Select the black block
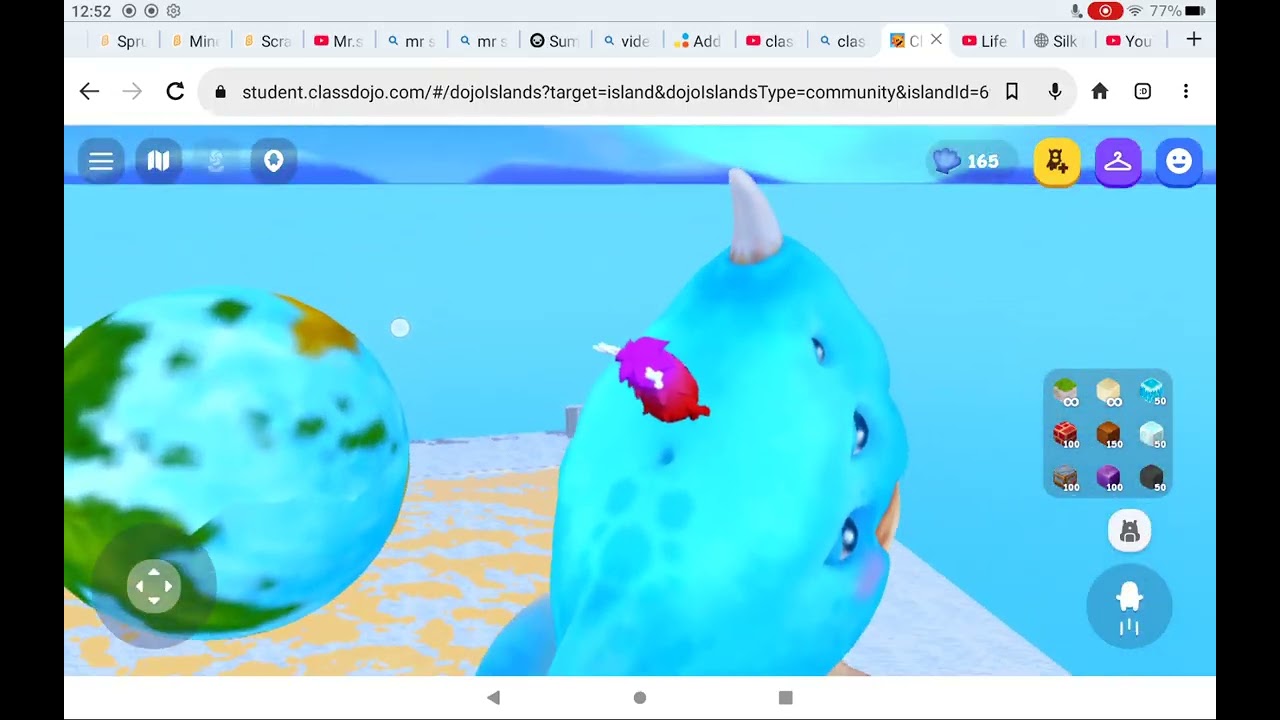 tap(1152, 478)
